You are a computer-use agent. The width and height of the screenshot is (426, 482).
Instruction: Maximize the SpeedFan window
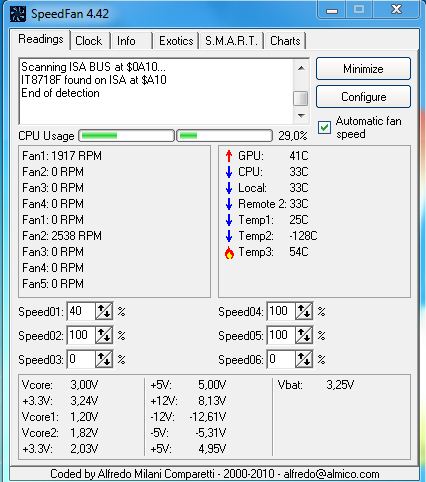pos(359,9)
